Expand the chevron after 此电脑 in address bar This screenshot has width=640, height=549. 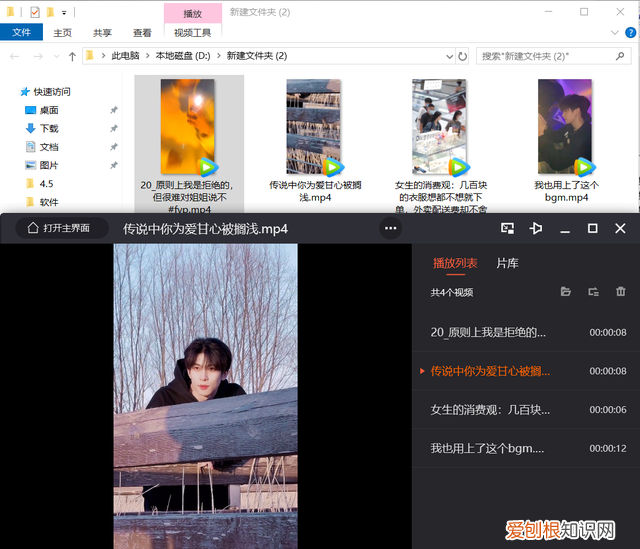[147, 56]
